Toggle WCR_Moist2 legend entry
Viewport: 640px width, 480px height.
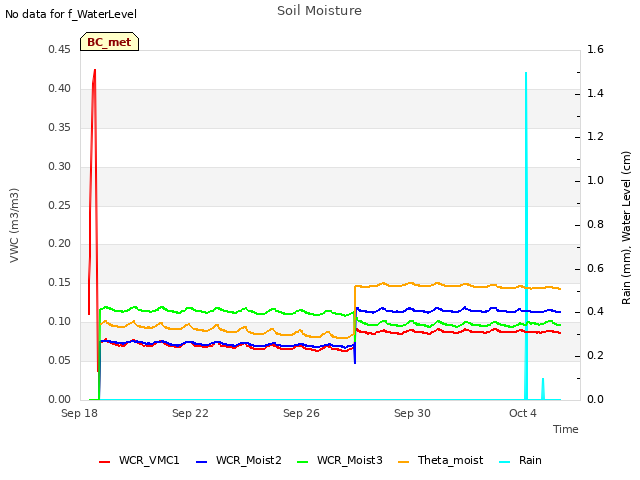[239, 460]
